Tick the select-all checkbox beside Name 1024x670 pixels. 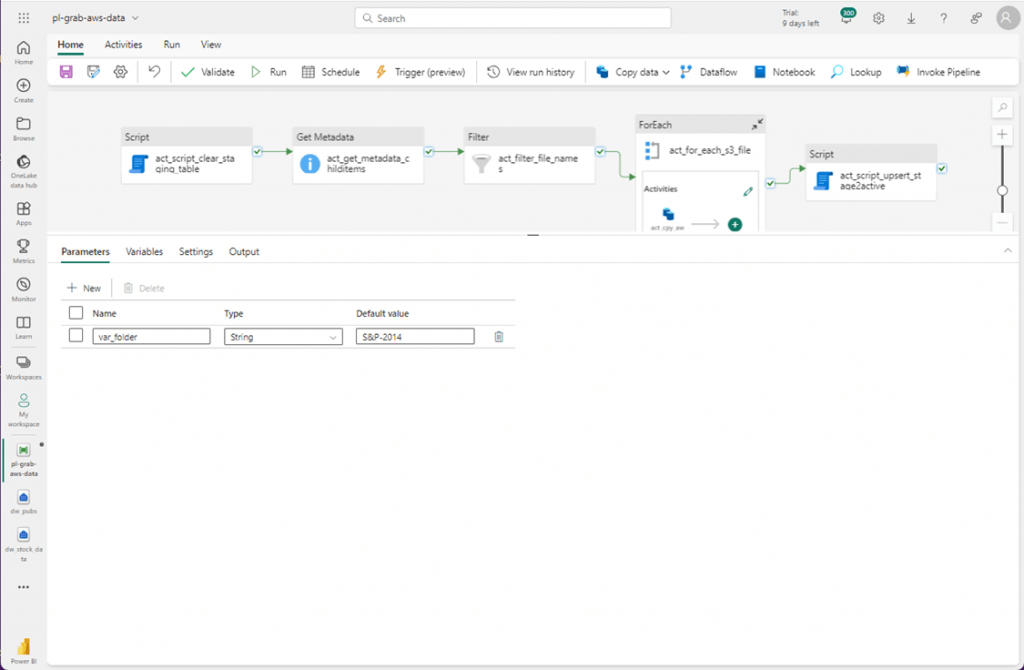click(76, 313)
